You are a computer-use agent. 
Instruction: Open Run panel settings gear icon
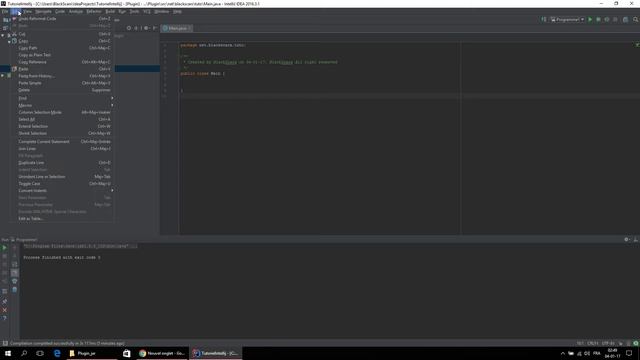627,240
